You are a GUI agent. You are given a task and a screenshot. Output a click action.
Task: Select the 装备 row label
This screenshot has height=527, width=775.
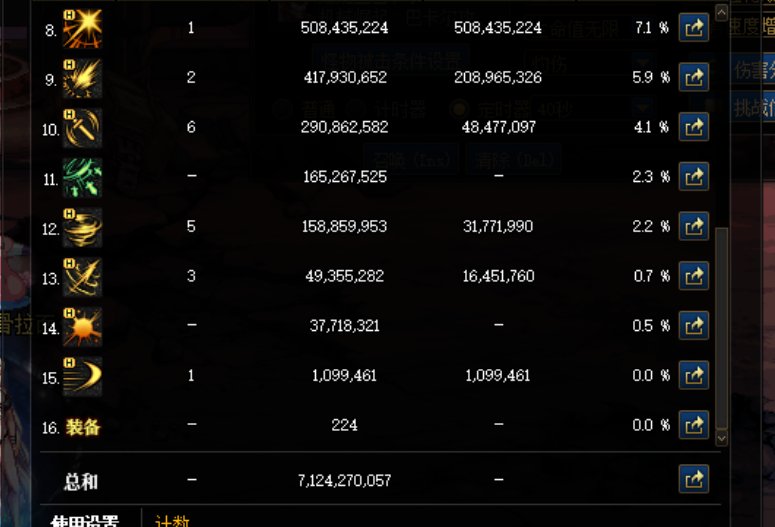[x=83, y=427]
